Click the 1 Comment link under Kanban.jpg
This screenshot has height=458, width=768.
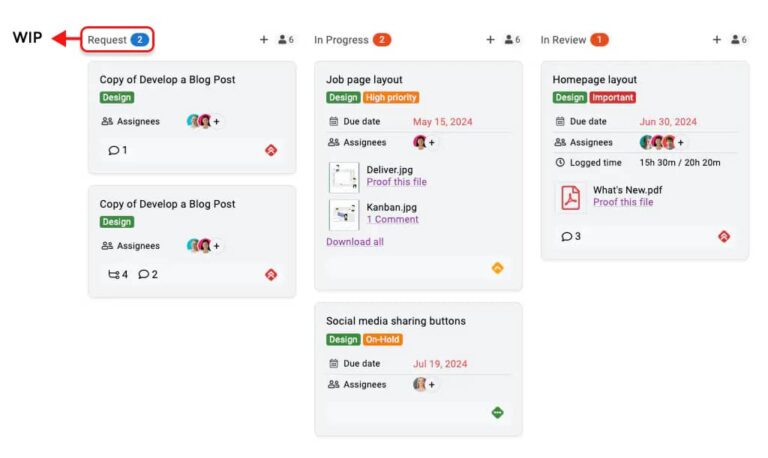[x=393, y=219]
